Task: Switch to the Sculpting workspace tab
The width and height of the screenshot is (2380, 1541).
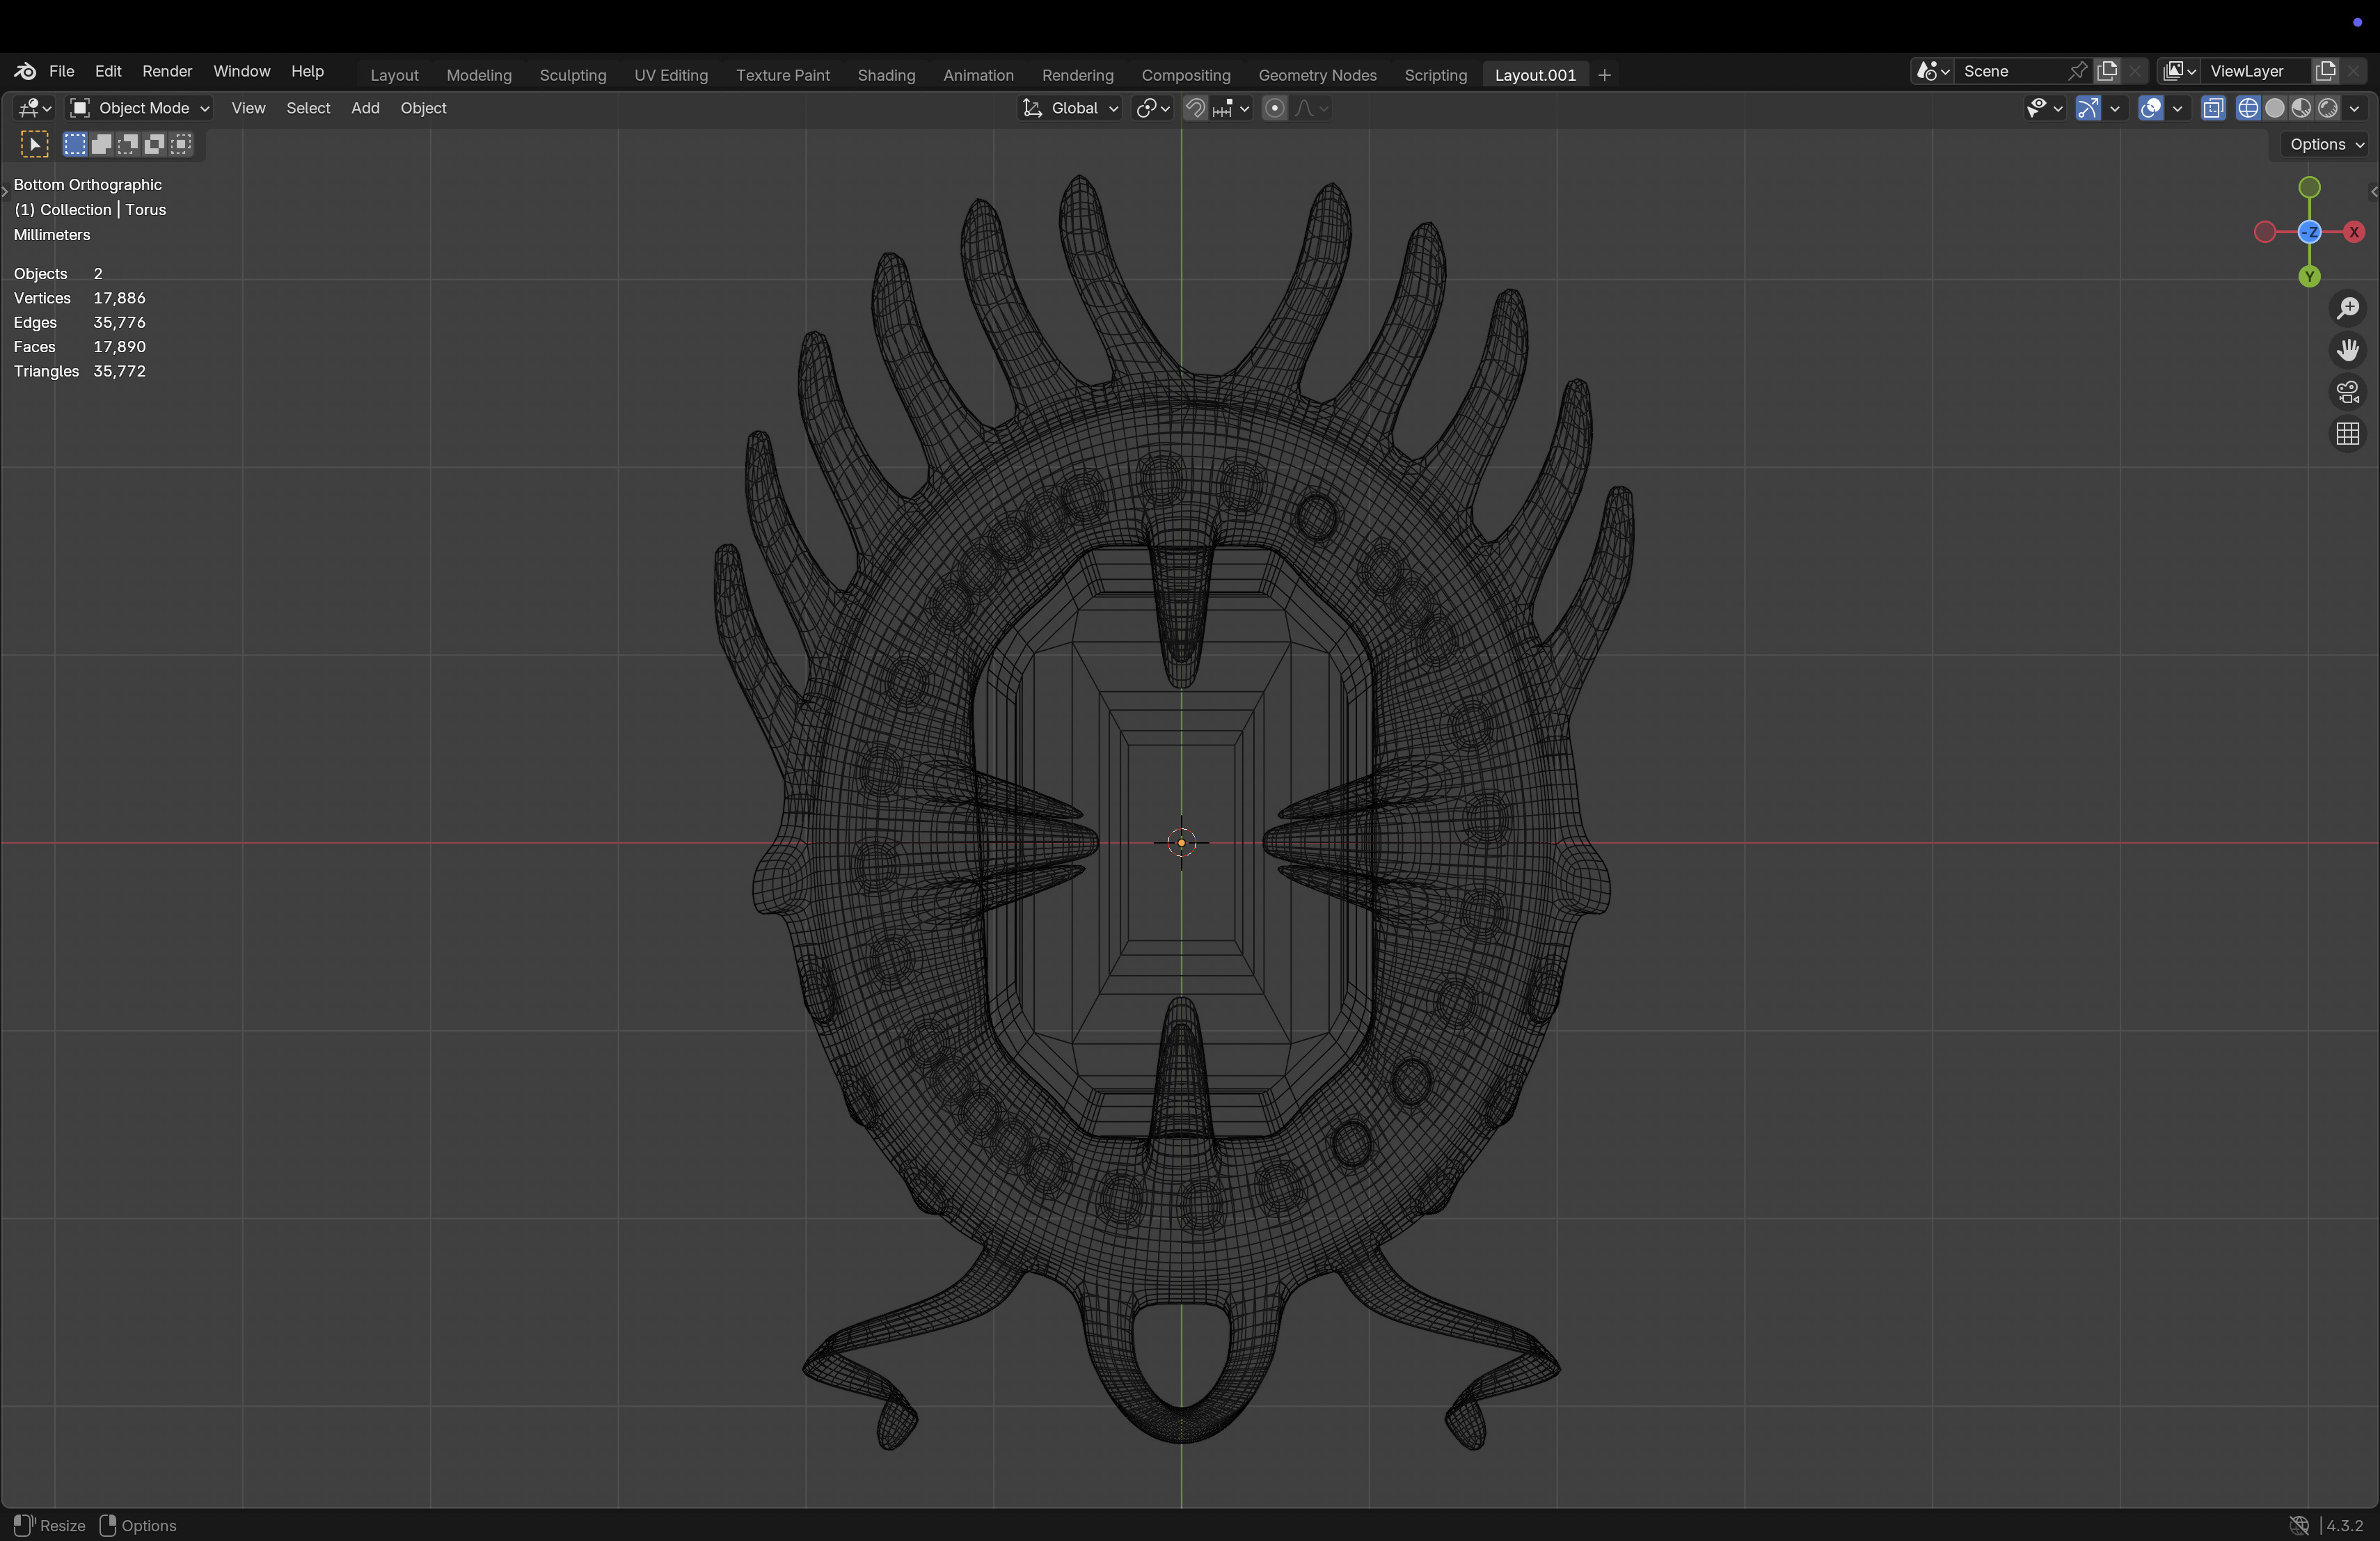Action: [572, 75]
